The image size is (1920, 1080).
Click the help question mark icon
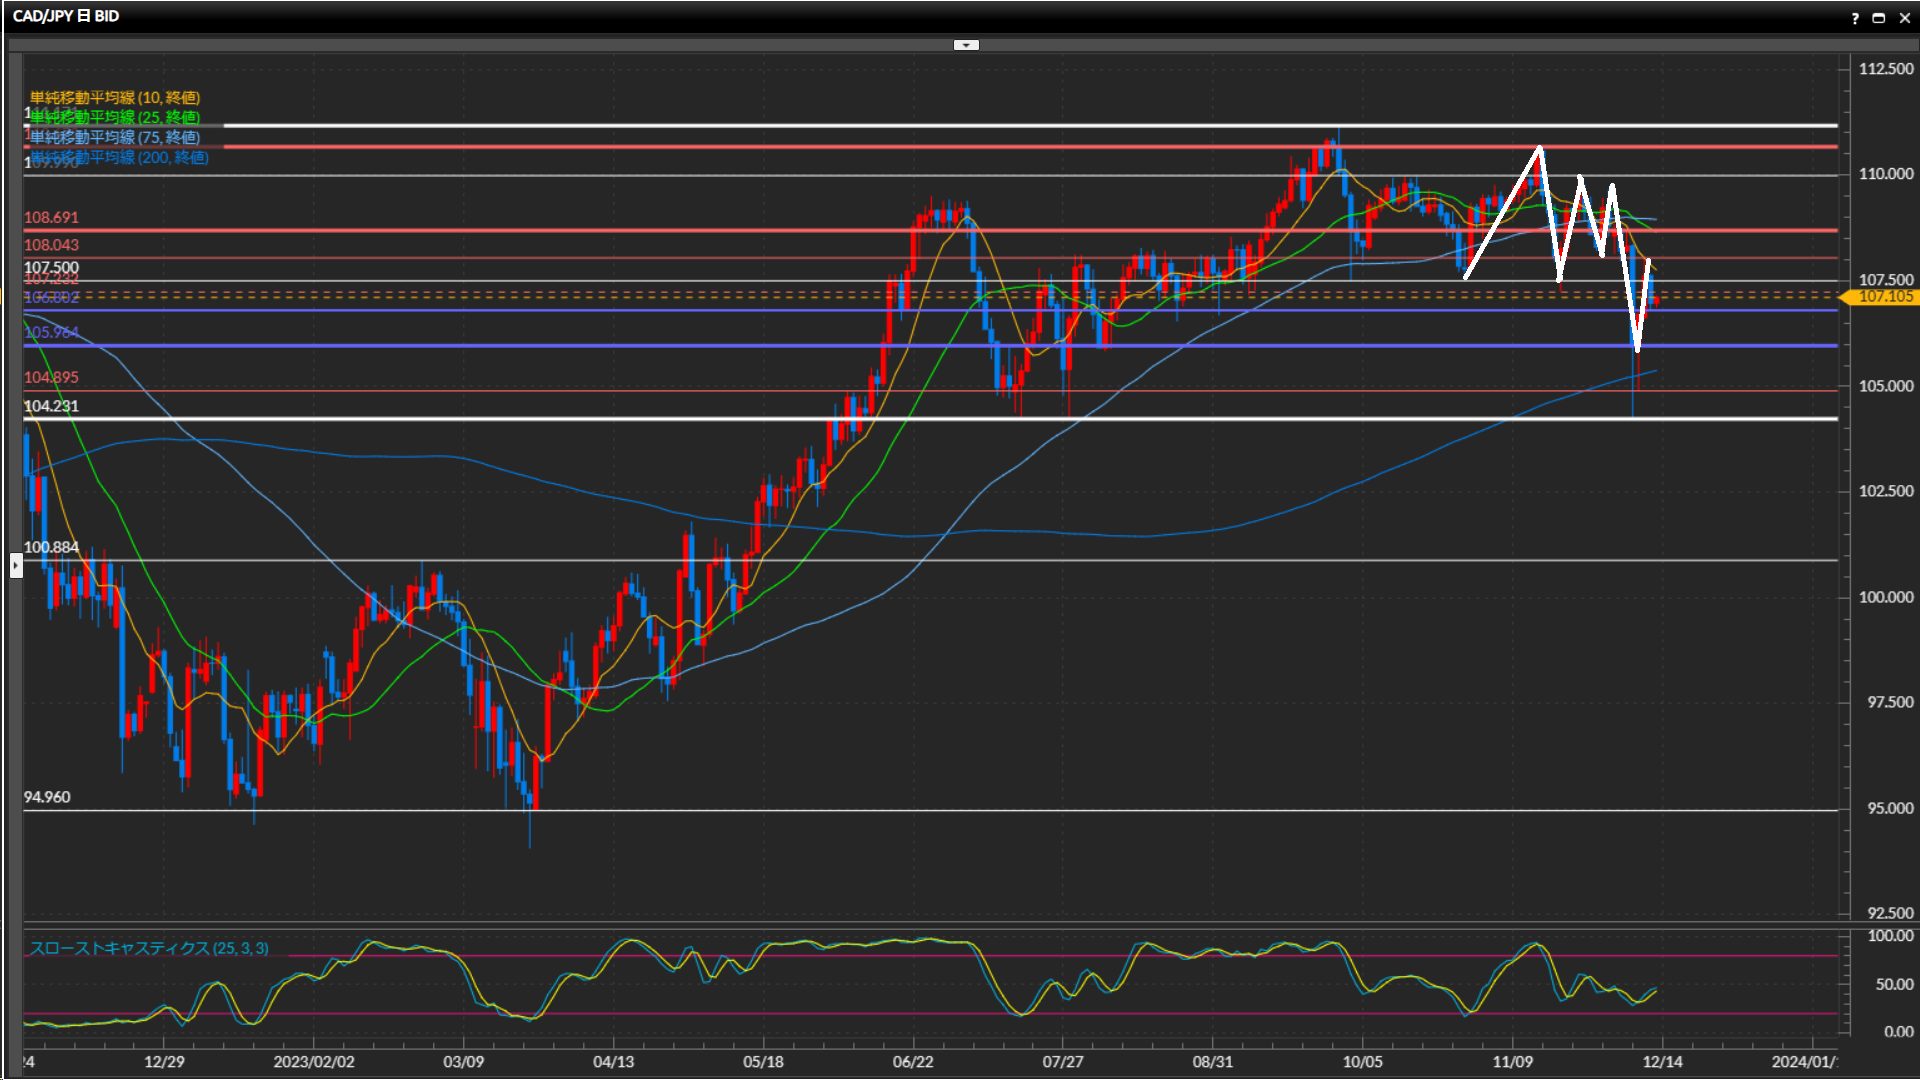click(1855, 18)
